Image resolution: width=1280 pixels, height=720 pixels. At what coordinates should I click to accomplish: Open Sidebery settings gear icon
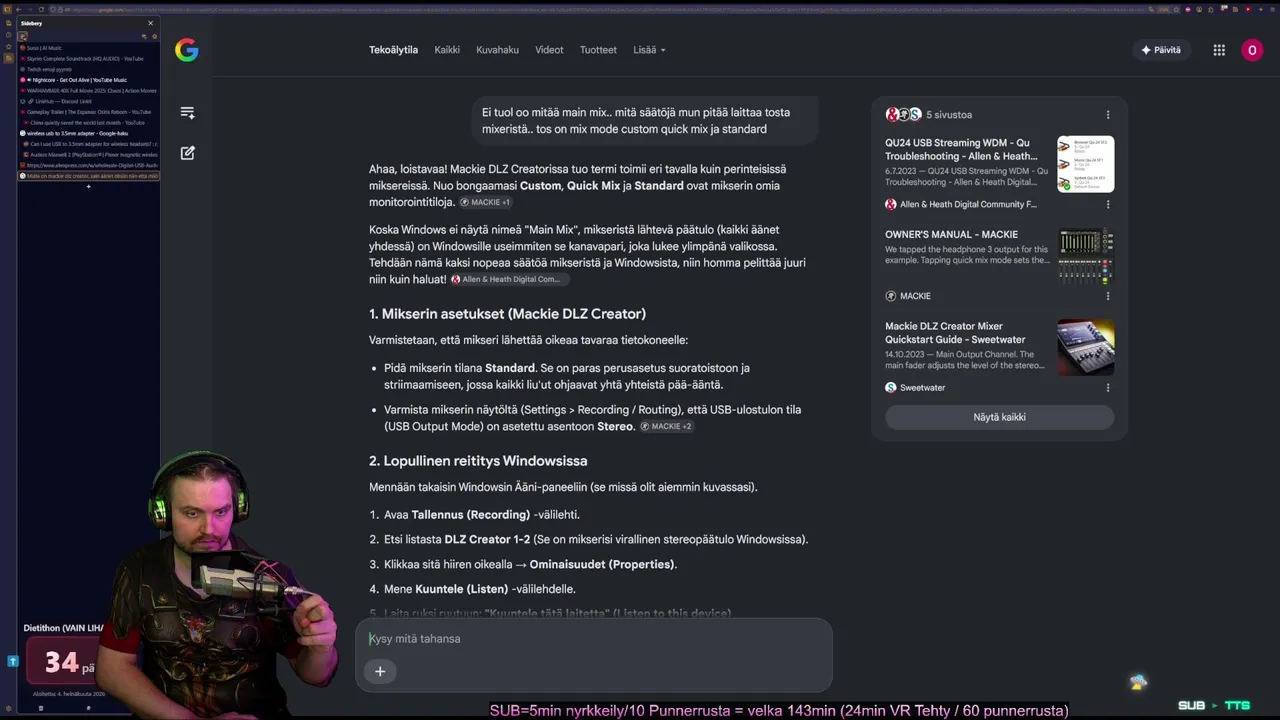154,36
